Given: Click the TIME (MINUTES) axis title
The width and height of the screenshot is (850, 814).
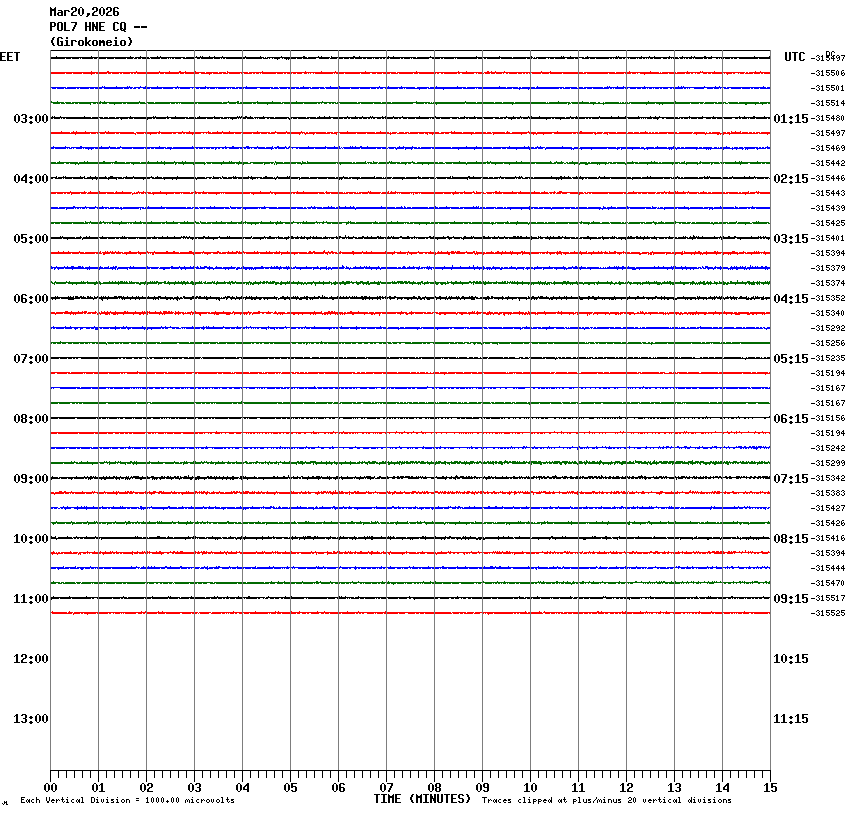Looking at the screenshot, I should [422, 799].
